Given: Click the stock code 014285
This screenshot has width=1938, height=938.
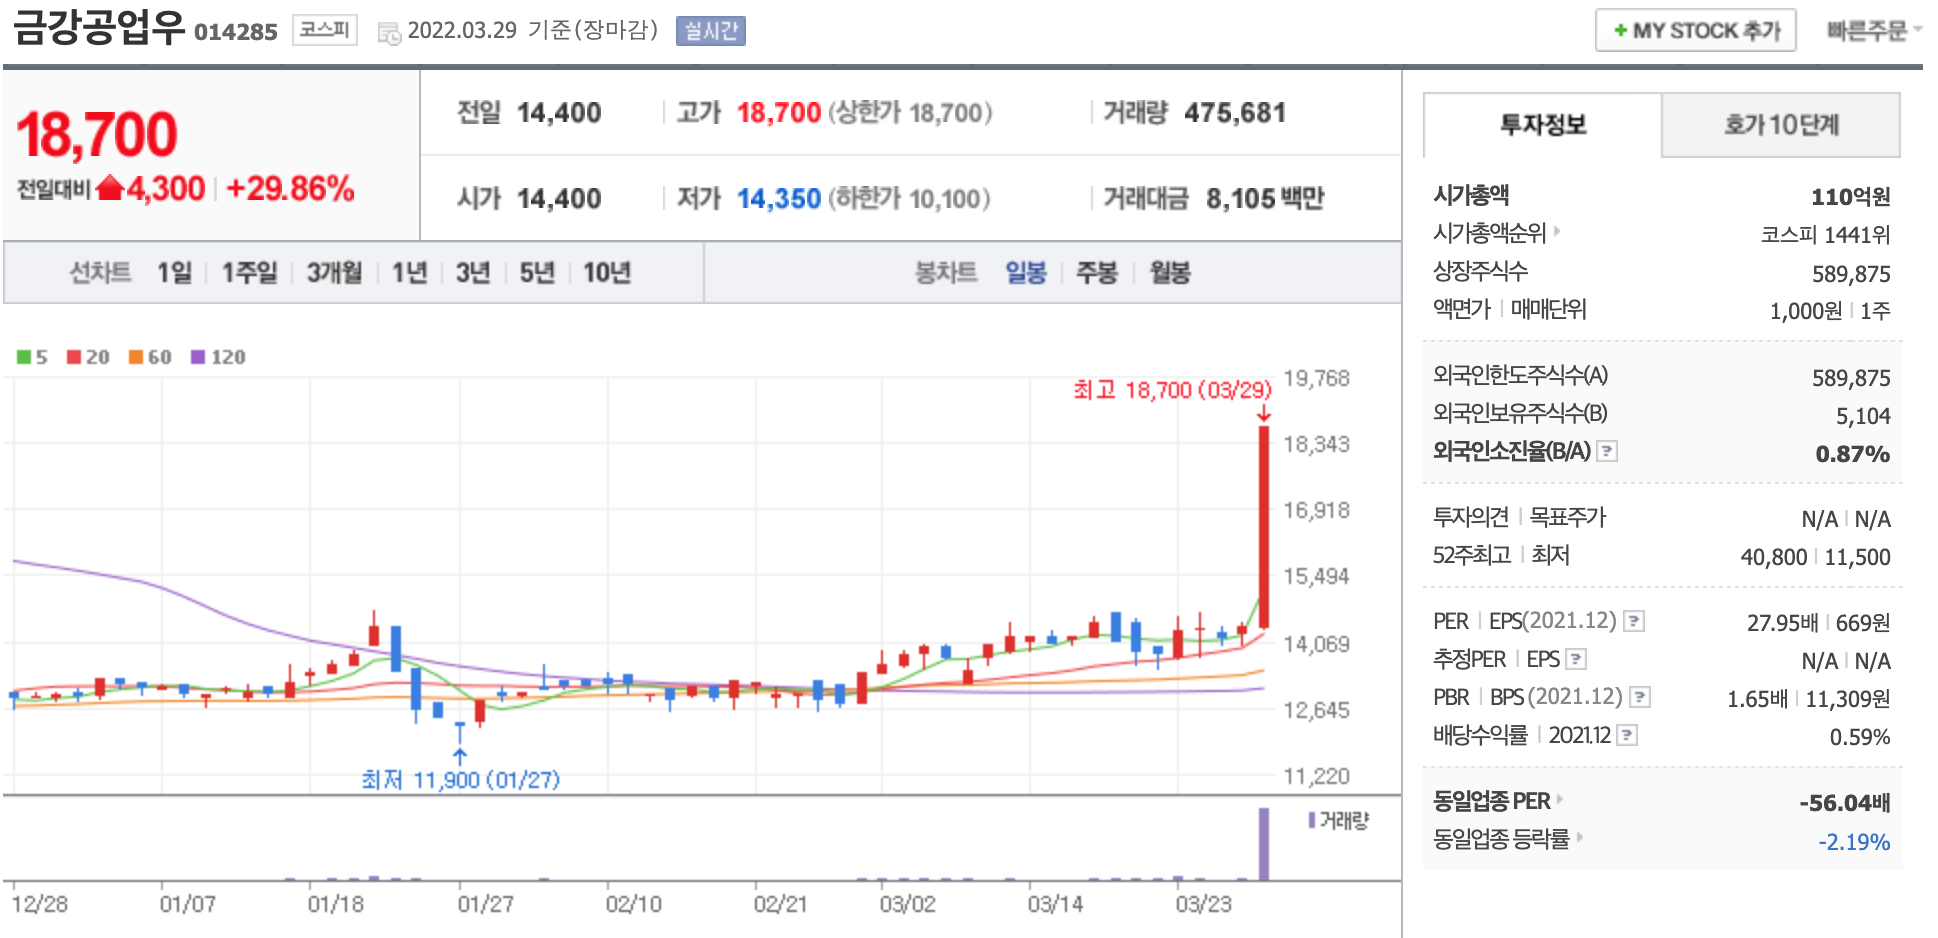Looking at the screenshot, I should tap(236, 32).
